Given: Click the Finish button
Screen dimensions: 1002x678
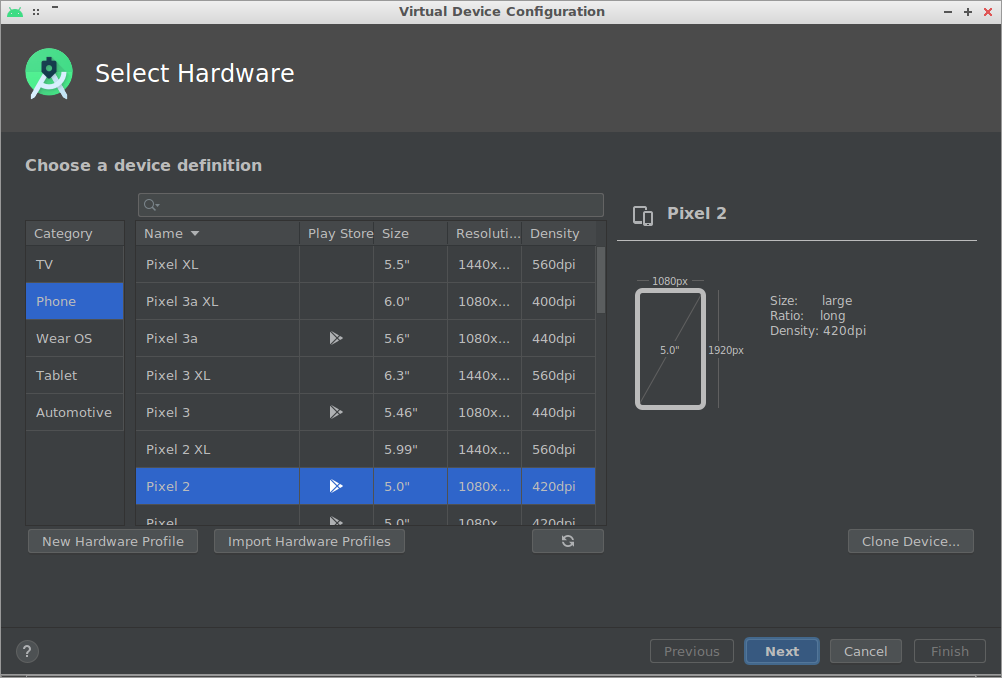Looking at the screenshot, I should pos(950,651).
